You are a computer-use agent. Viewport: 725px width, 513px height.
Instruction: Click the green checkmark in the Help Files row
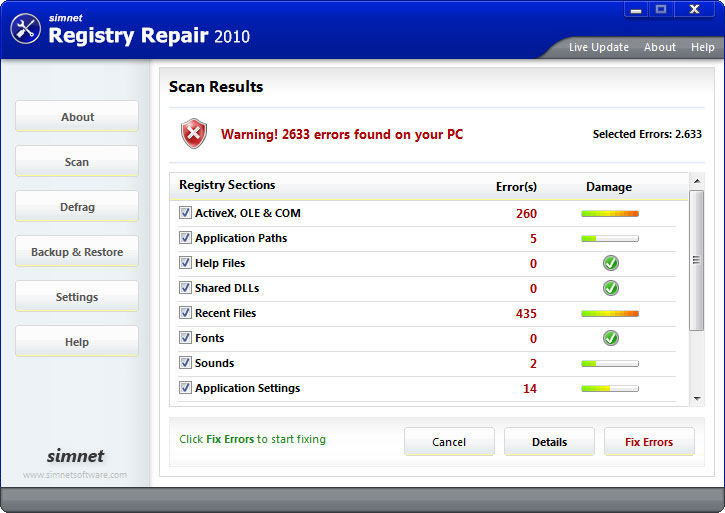coord(610,263)
